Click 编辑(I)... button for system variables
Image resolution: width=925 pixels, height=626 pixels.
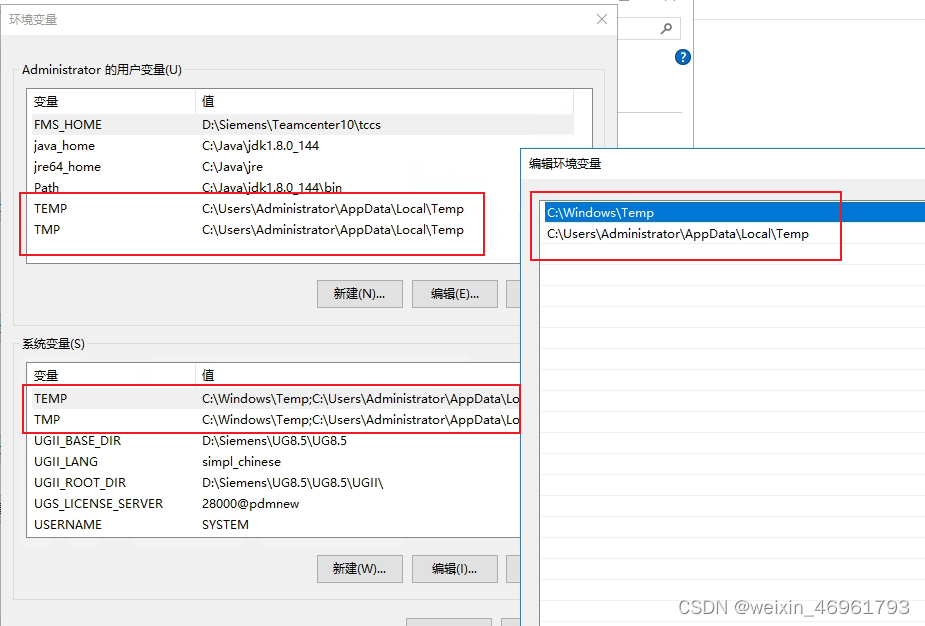(454, 568)
